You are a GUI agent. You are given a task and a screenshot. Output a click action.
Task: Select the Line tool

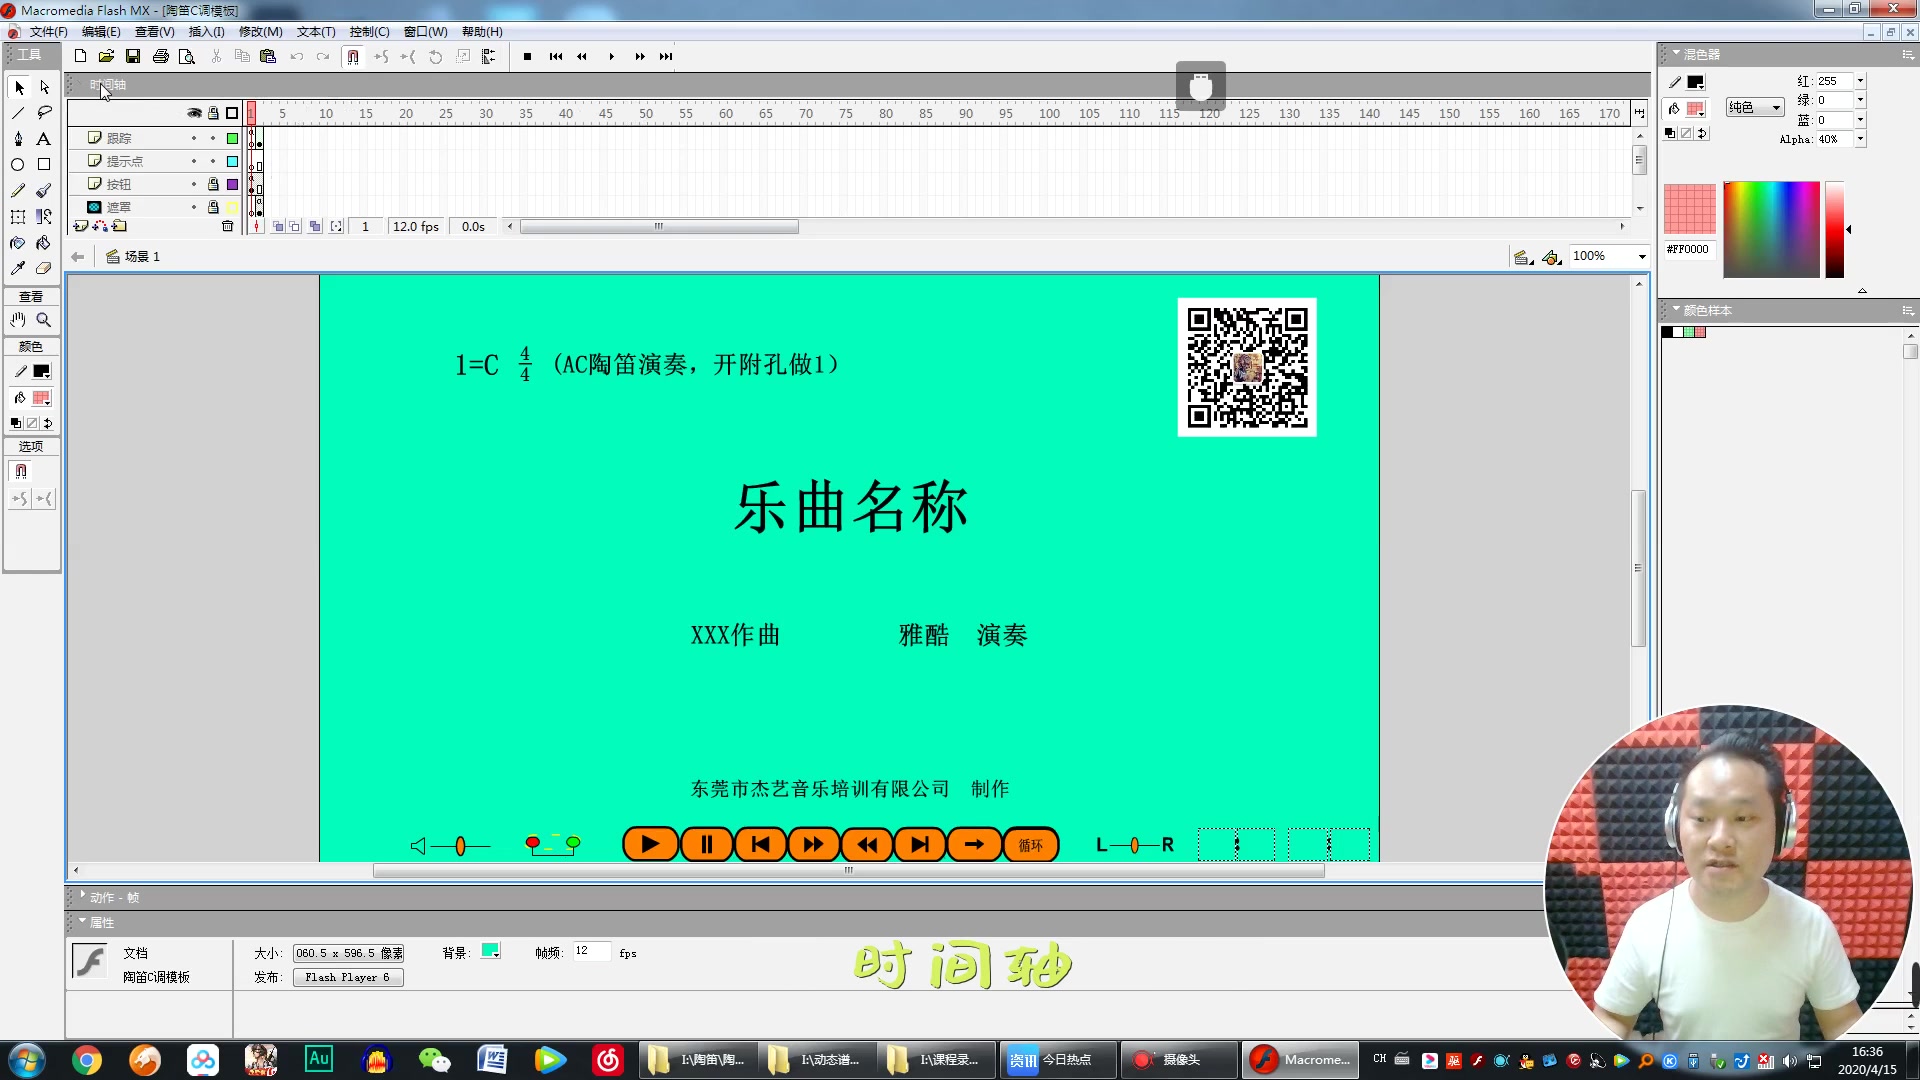point(19,113)
